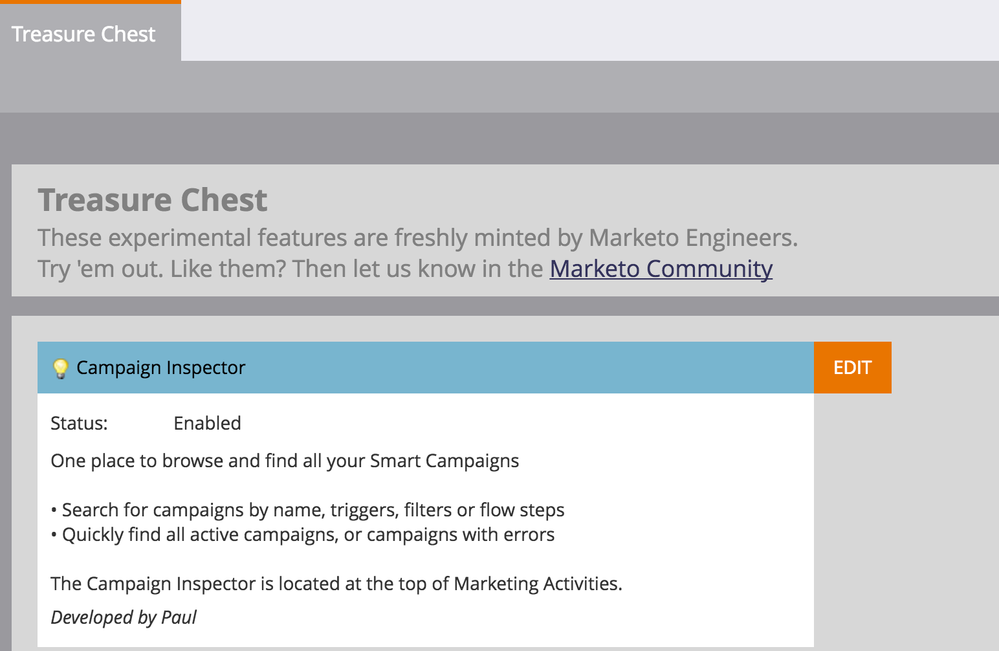999x651 pixels.
Task: Click the gray panel area right of EDIT
Action: click(945, 484)
